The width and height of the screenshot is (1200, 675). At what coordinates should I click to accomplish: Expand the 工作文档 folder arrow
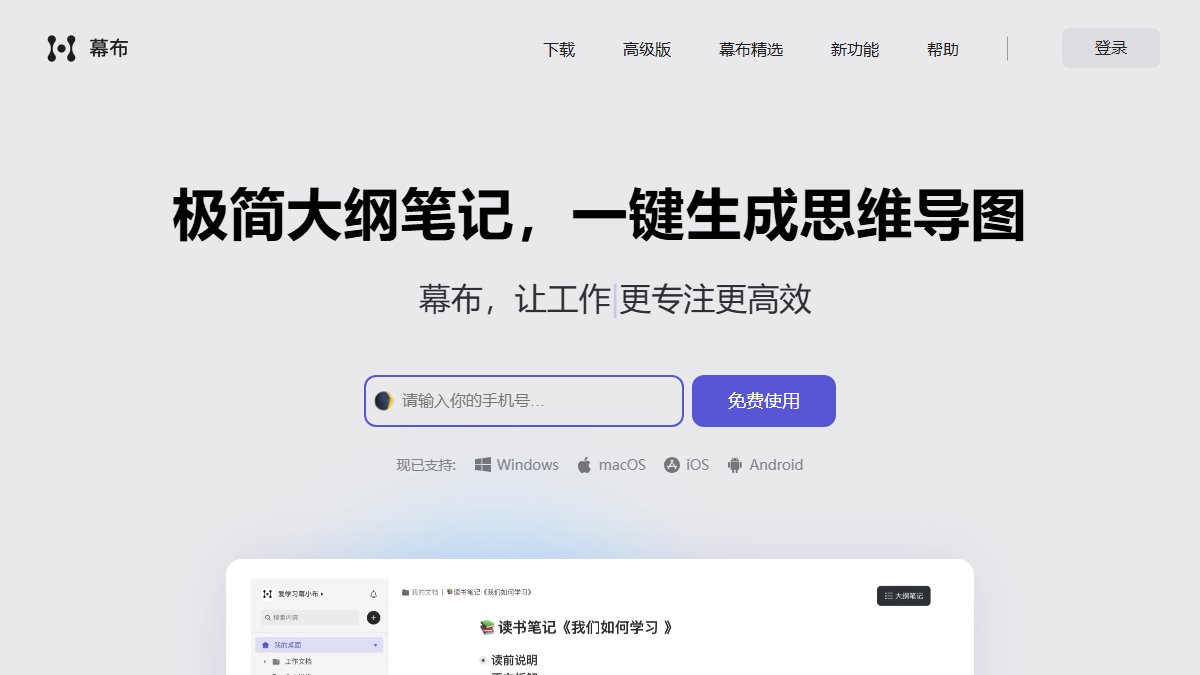[x=265, y=662]
